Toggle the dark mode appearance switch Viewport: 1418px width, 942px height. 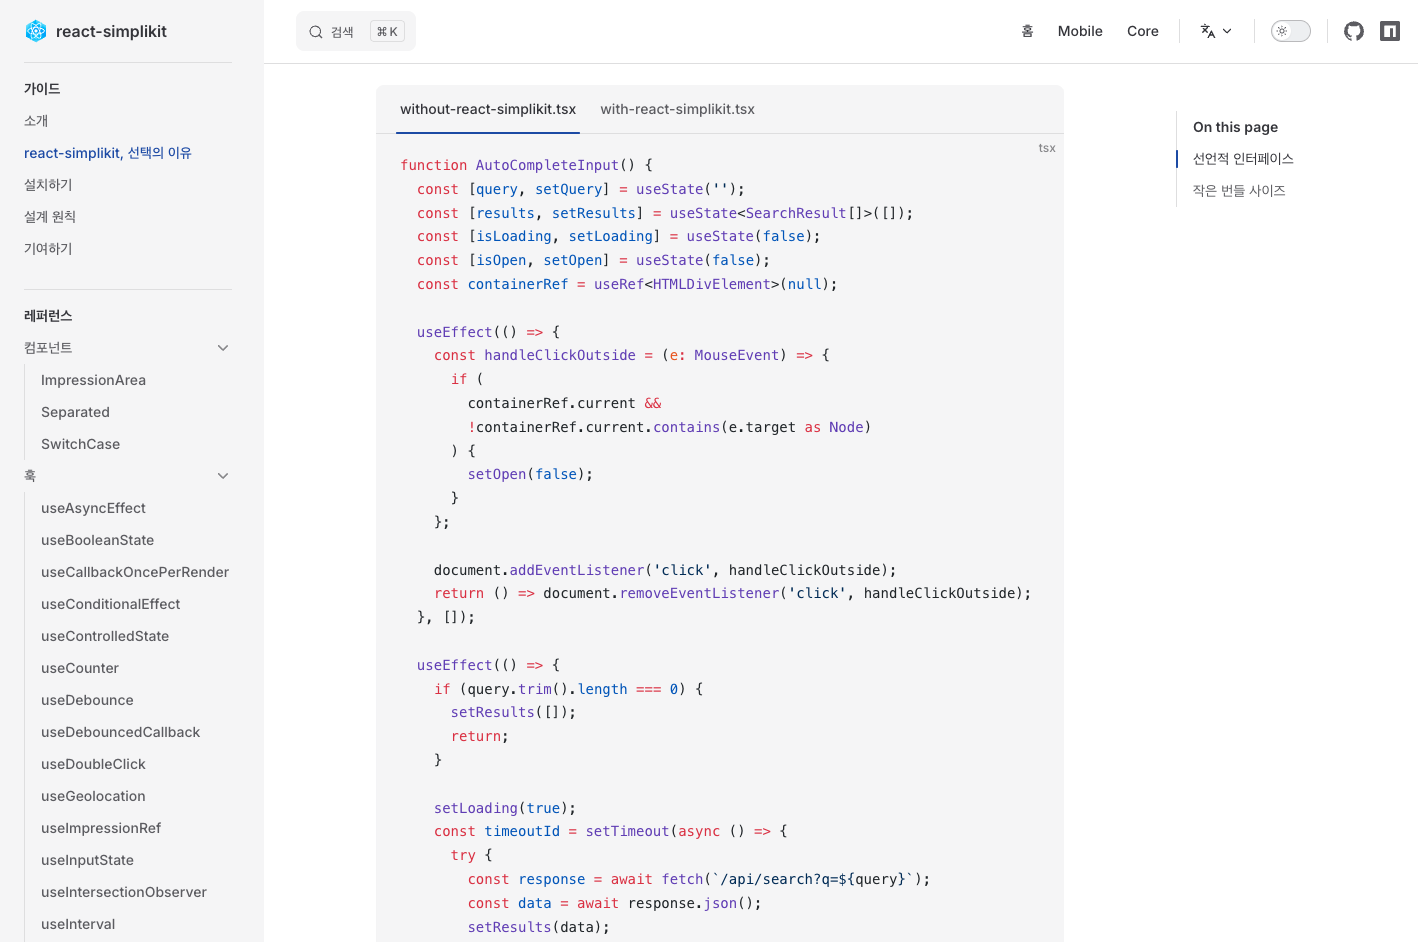click(x=1291, y=31)
